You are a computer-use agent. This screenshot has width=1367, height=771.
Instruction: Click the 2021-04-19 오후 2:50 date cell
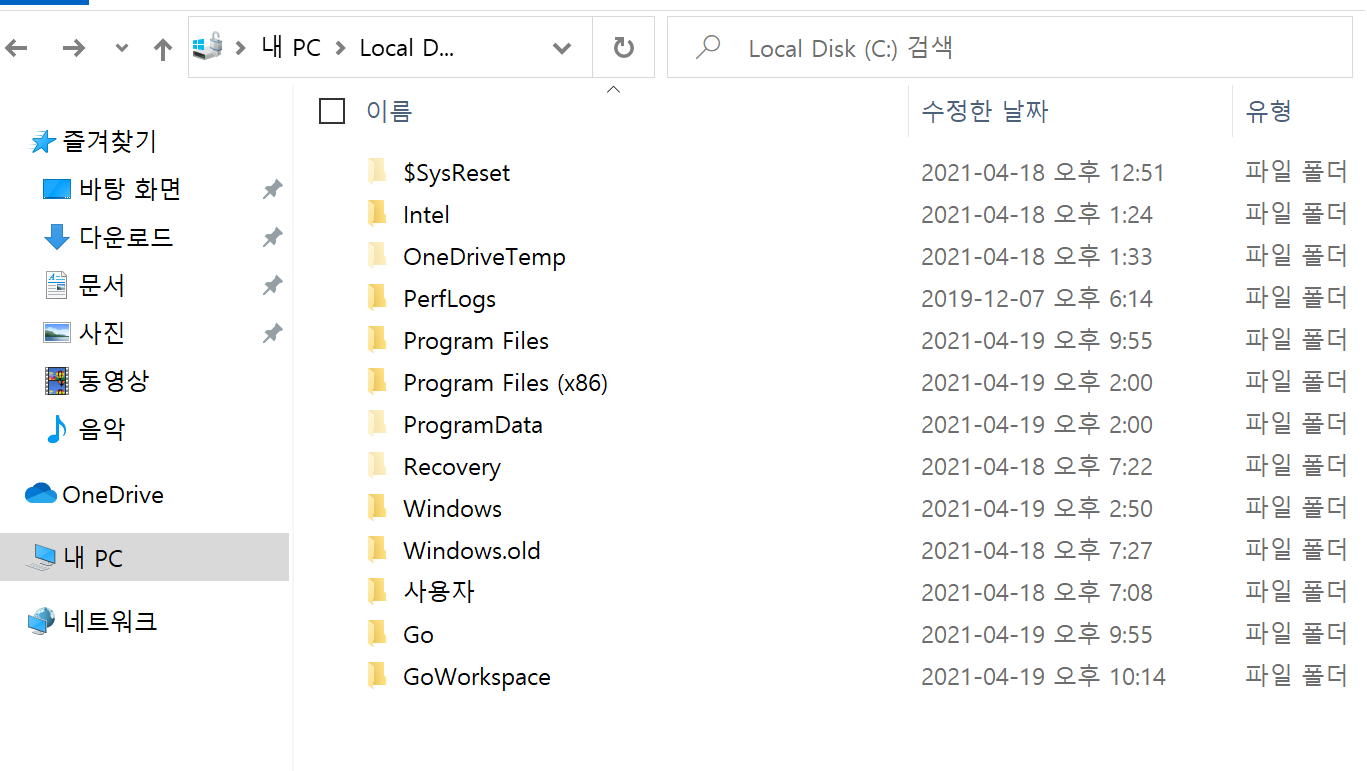click(x=1037, y=509)
